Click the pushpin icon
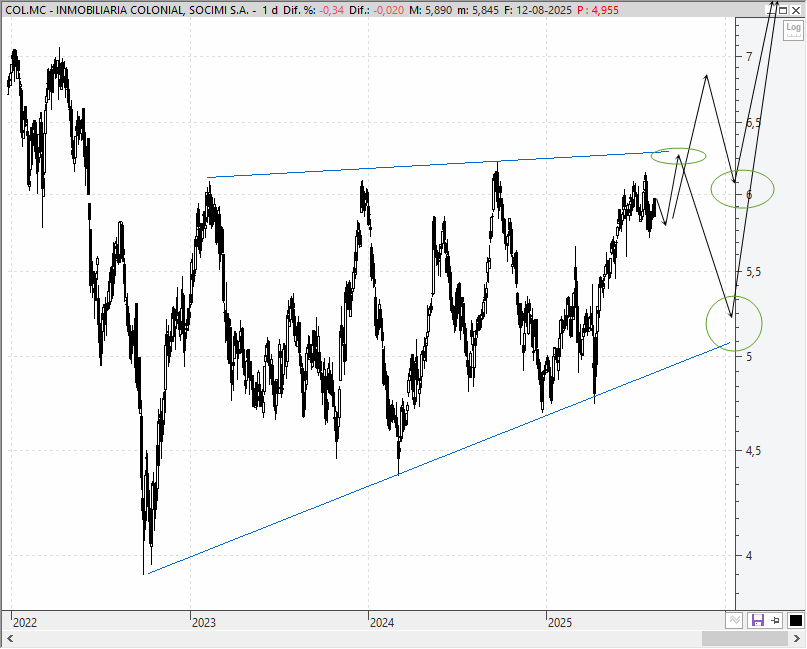Image resolution: width=807 pixels, height=649 pixels. coord(776,620)
